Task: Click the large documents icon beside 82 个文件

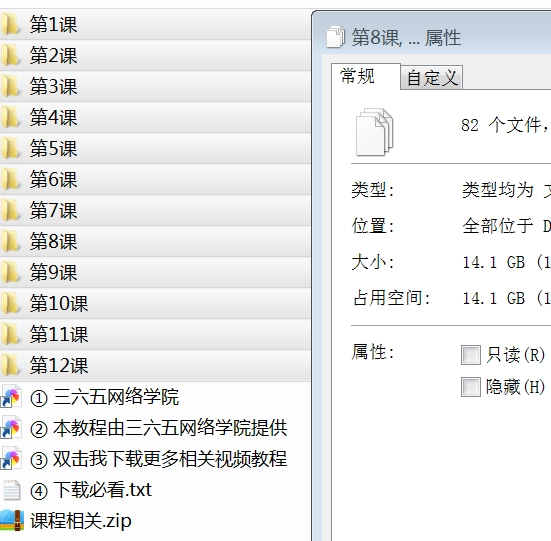Action: click(x=374, y=132)
